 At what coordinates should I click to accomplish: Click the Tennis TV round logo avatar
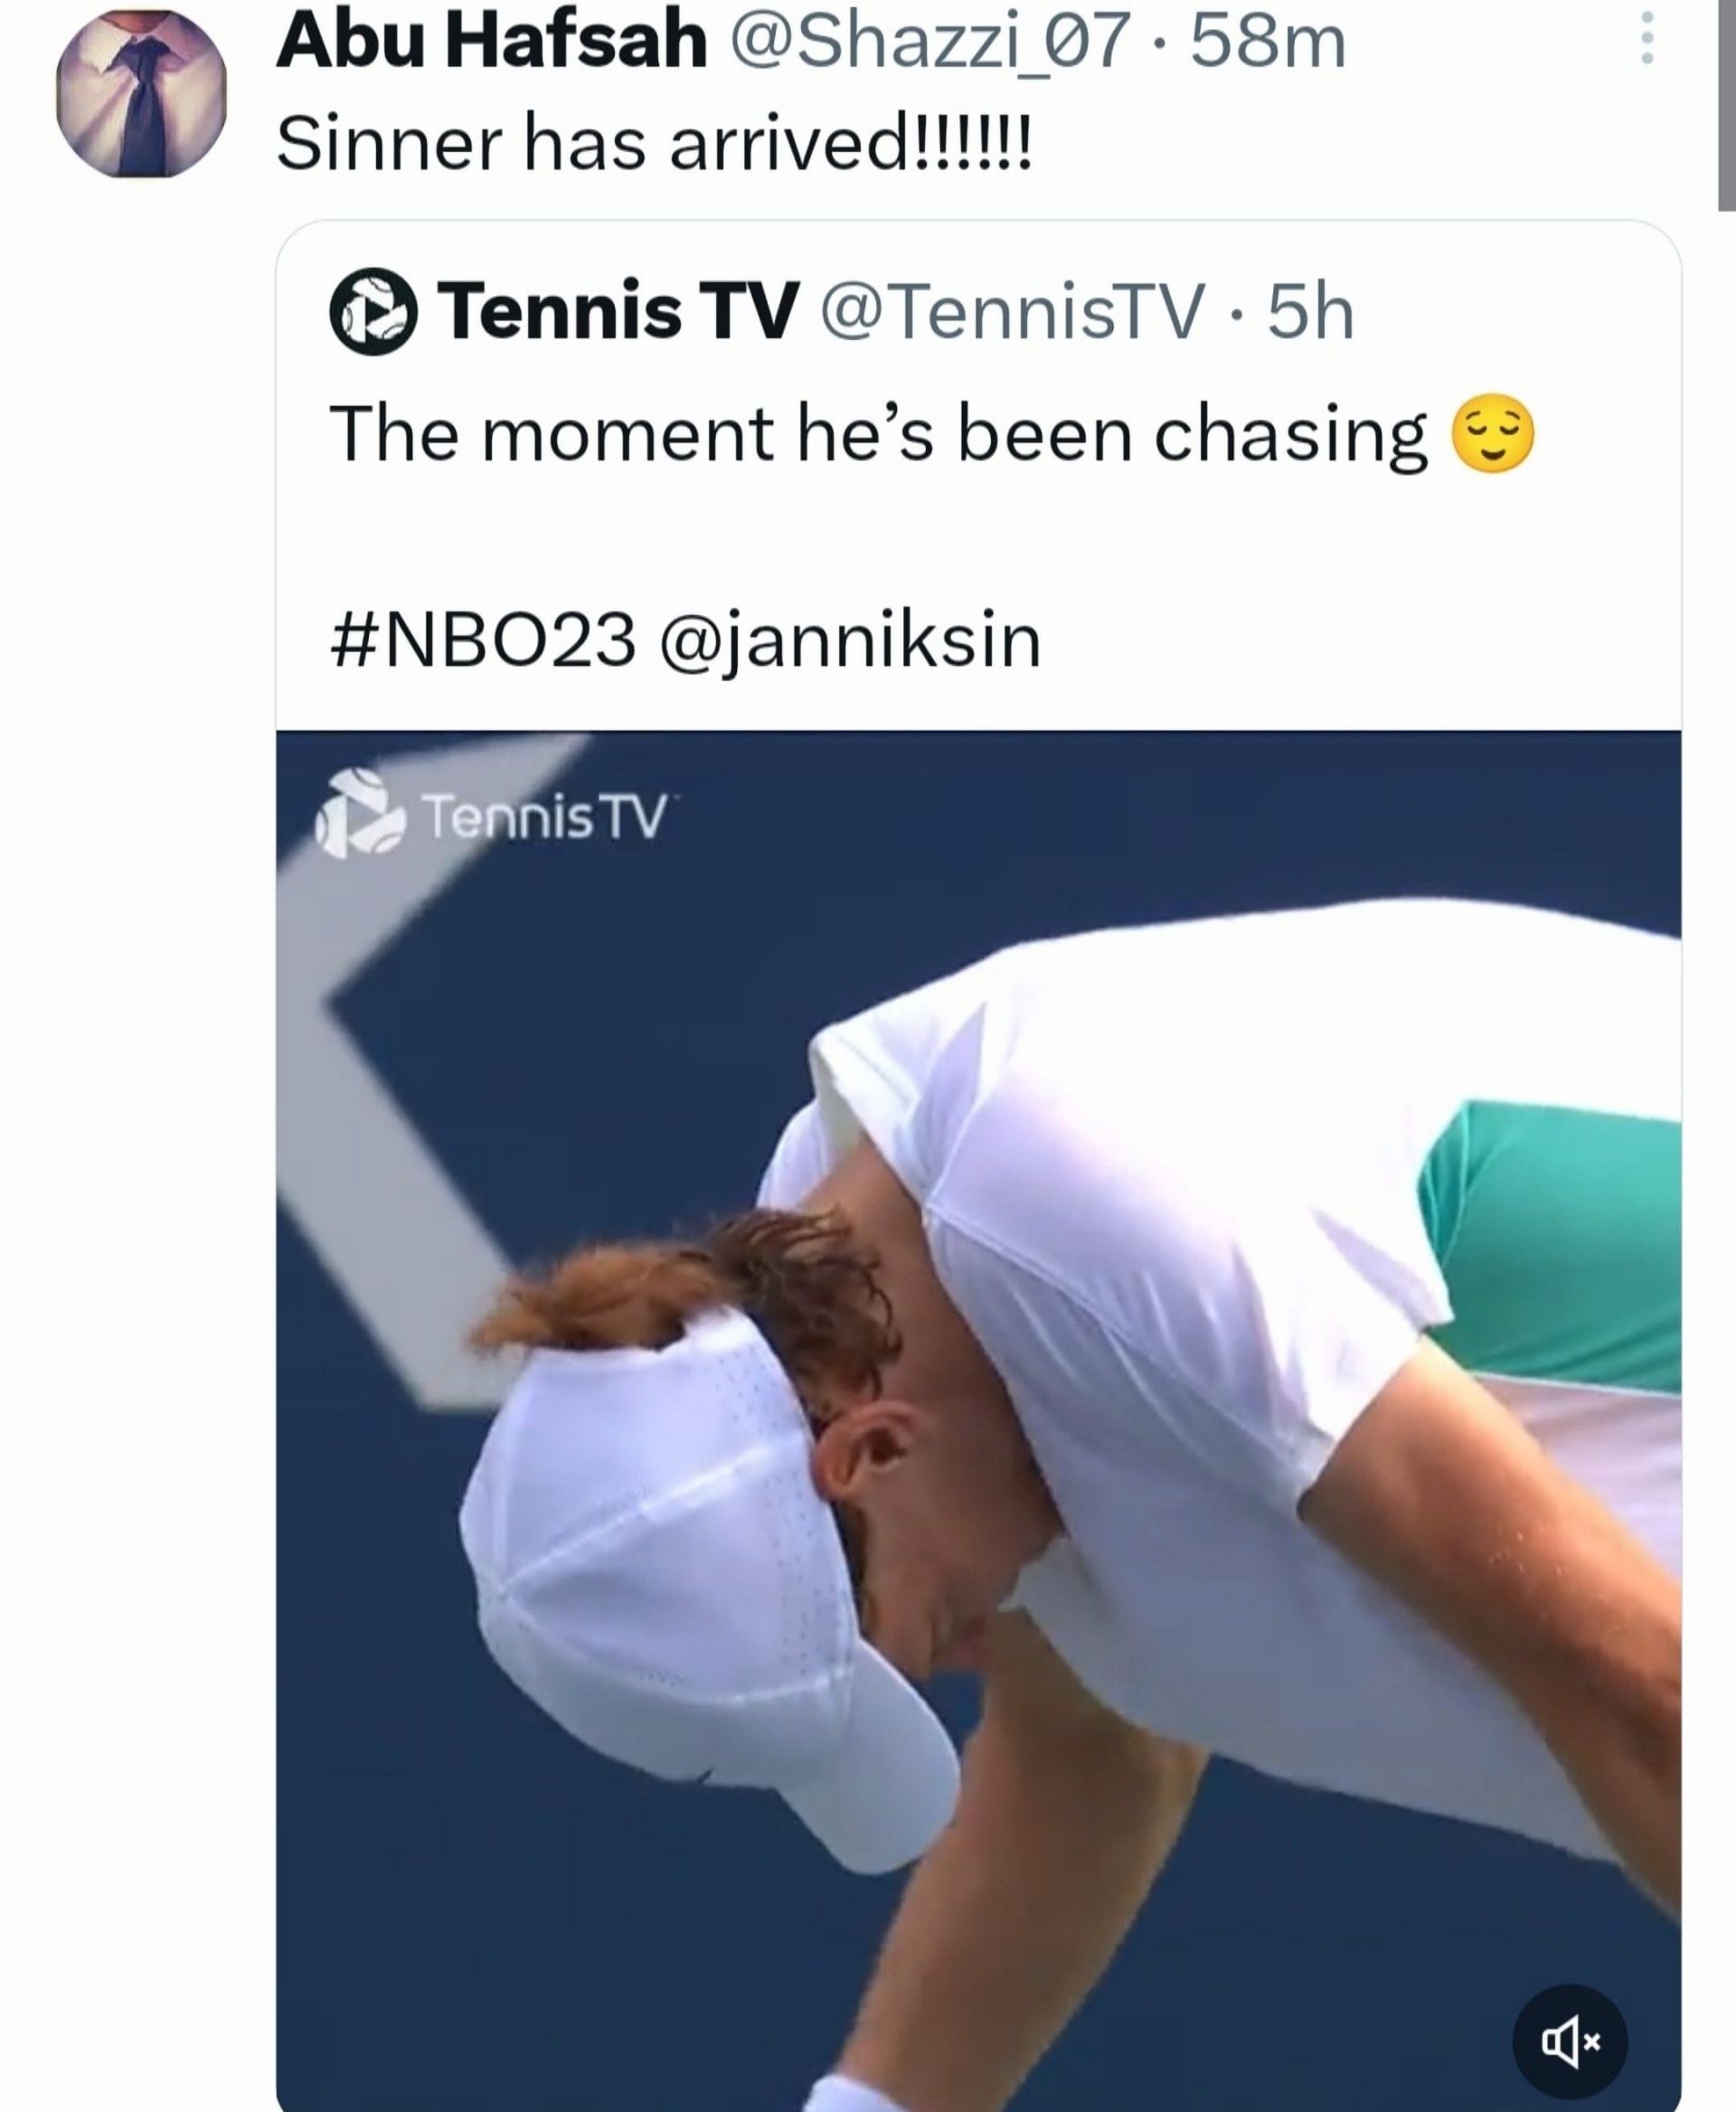tap(373, 313)
